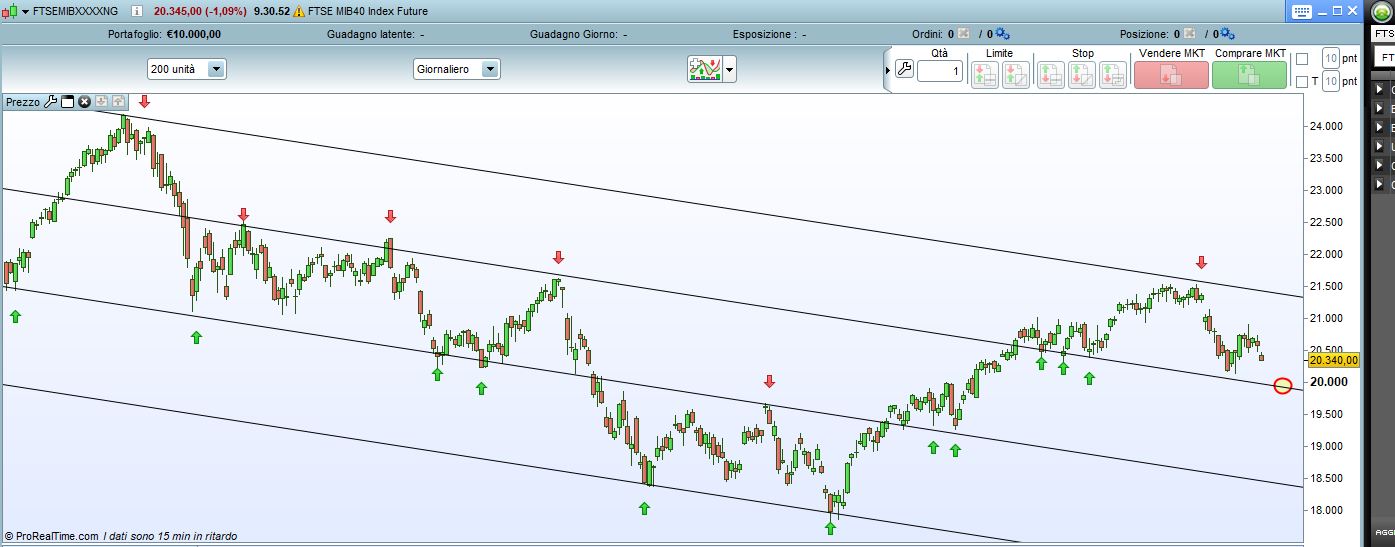Click the add indicator chart icon
This screenshot has height=547, width=1395.
(x=704, y=69)
